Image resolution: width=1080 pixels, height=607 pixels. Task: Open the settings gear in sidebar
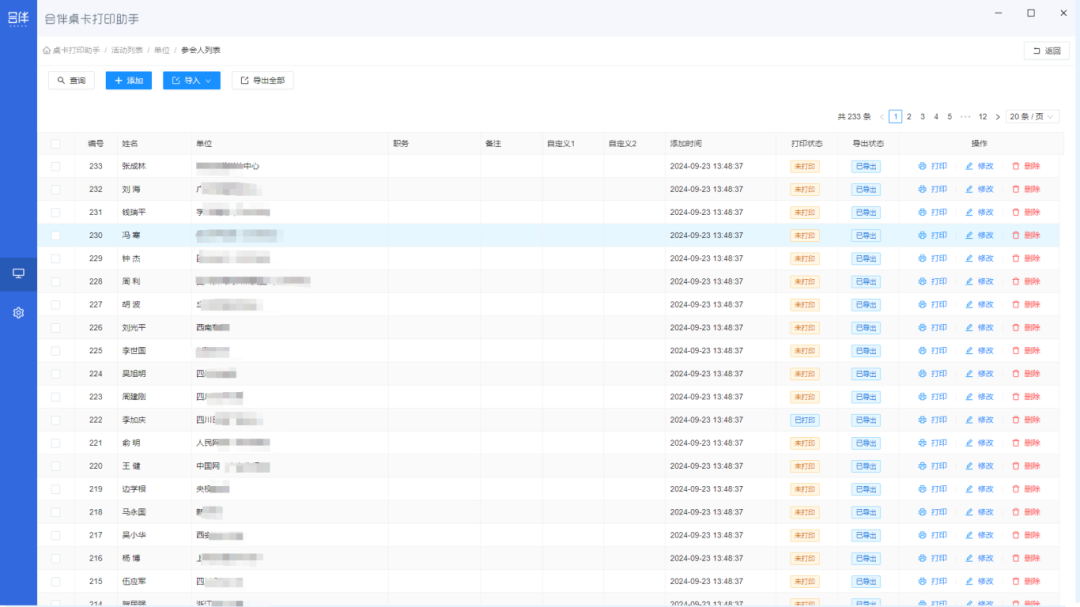[19, 313]
